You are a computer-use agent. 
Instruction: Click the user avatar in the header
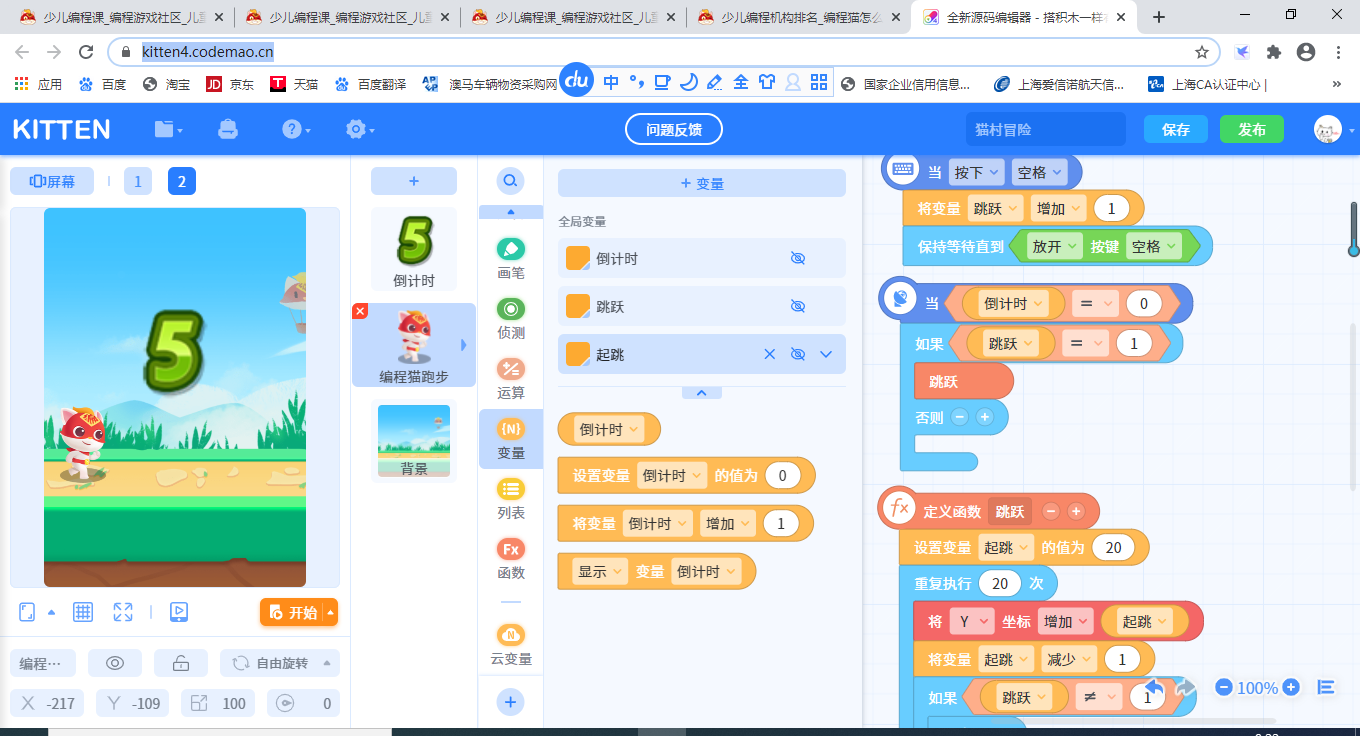(1327, 129)
